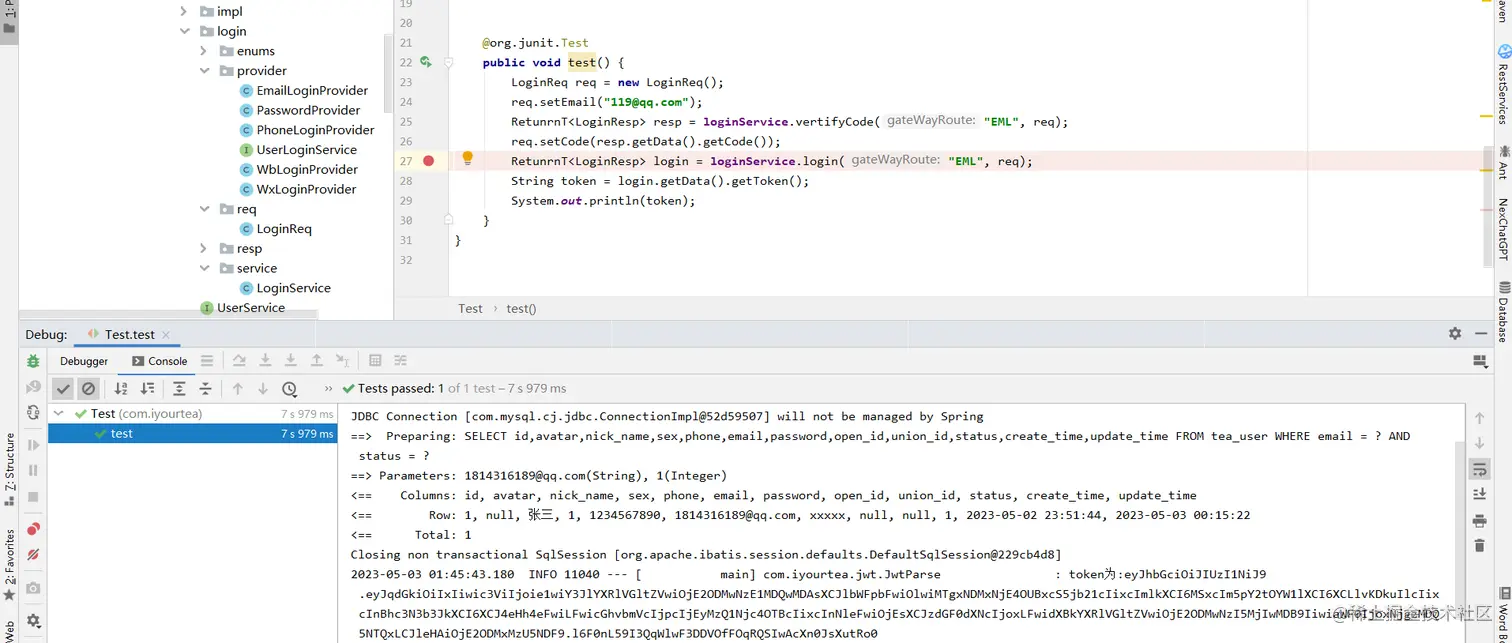
Task: Open the Ant tool window tab
Action: (1503, 162)
